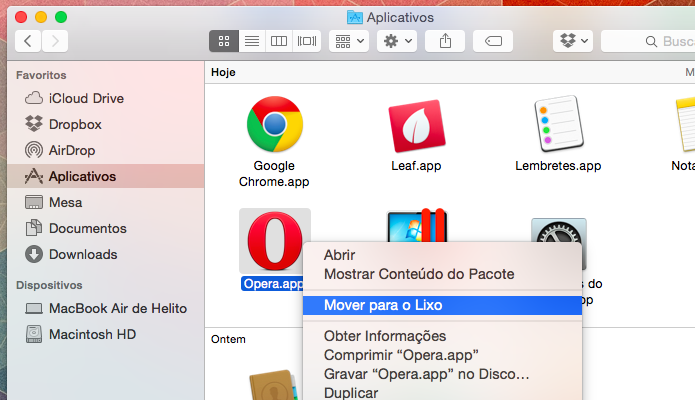Click the Ontem group header
This screenshot has height=400, width=695.
click(228, 339)
